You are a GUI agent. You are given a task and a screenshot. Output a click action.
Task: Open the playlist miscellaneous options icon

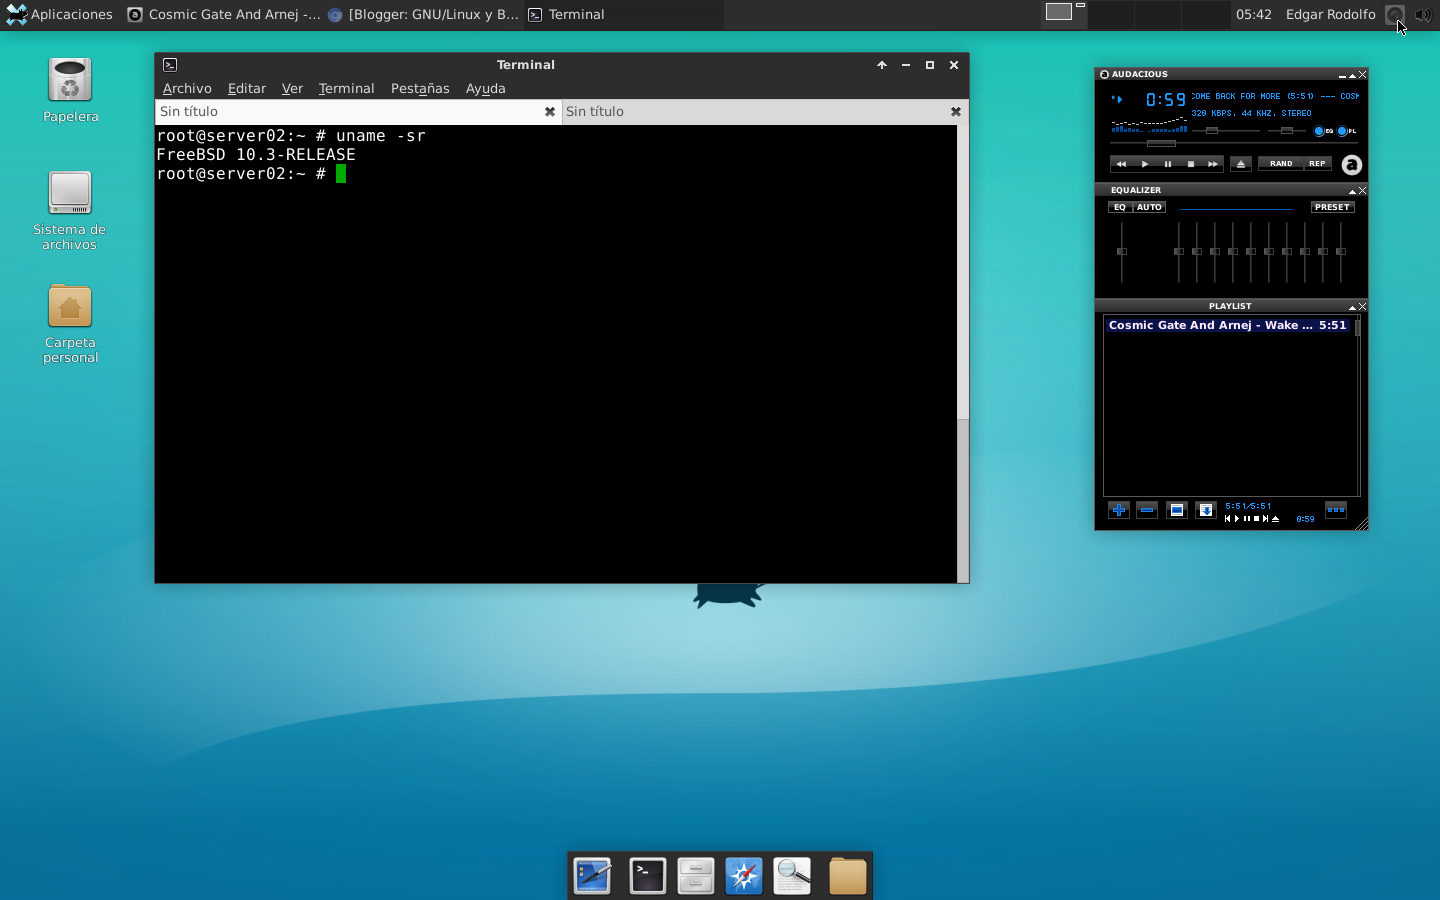pyautogui.click(x=1205, y=510)
